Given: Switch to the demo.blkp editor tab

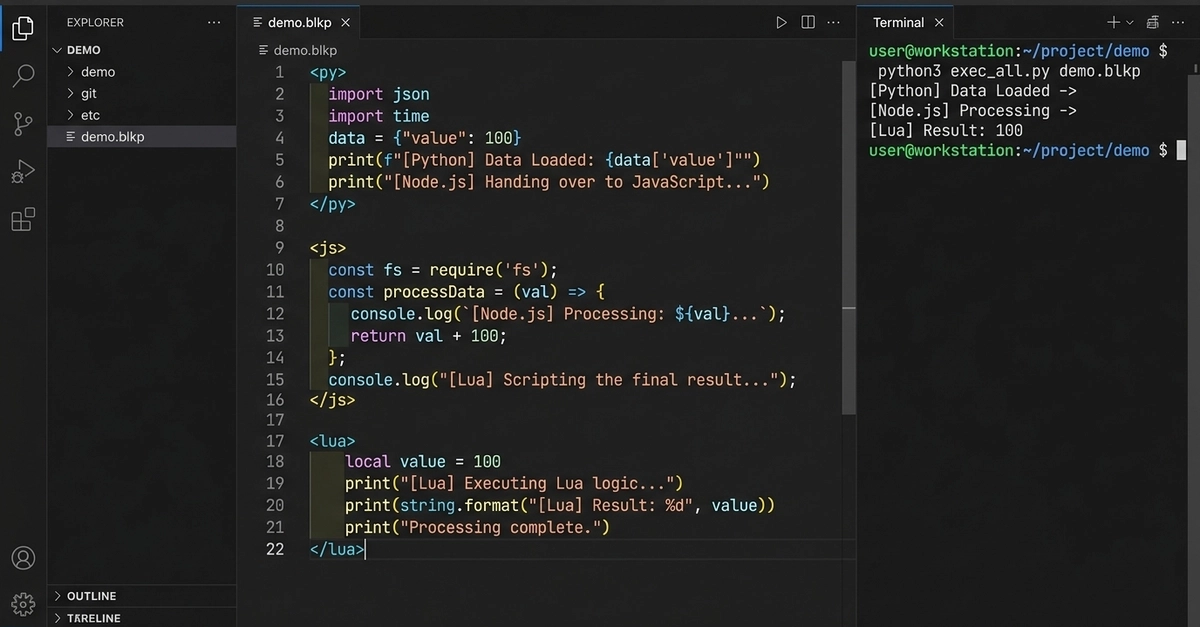Looking at the screenshot, I should pyautogui.click(x=298, y=22).
